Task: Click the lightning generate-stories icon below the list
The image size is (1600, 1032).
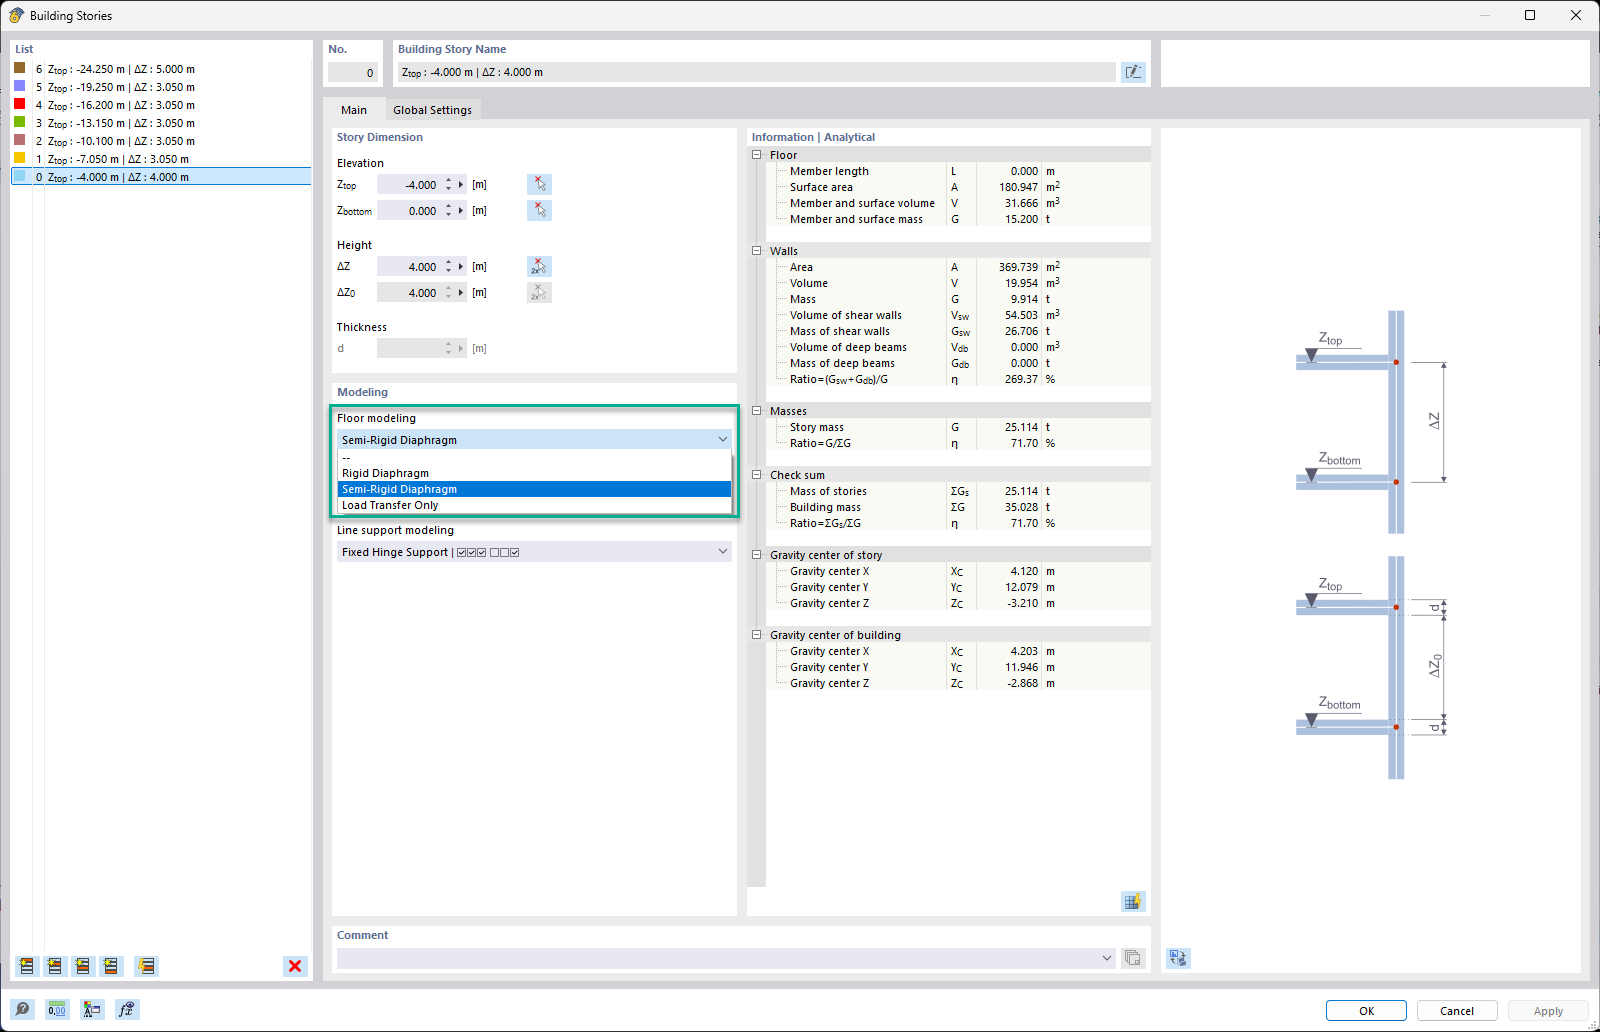Action: pyautogui.click(x=145, y=966)
